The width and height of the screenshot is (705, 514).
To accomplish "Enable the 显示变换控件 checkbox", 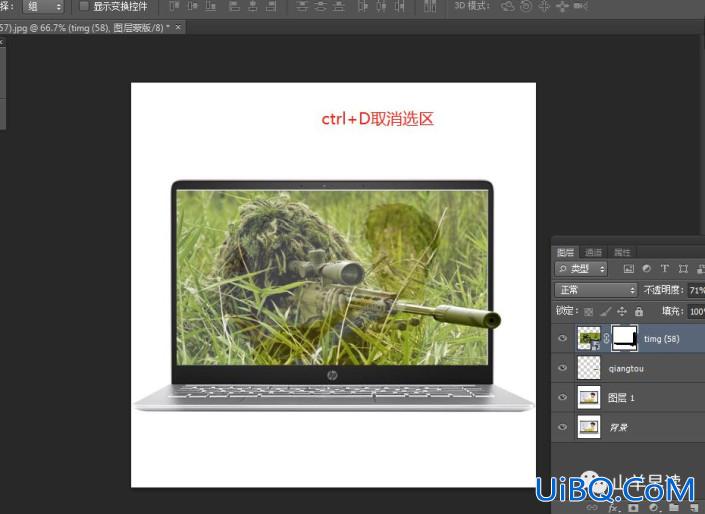I will pyautogui.click(x=84, y=6).
